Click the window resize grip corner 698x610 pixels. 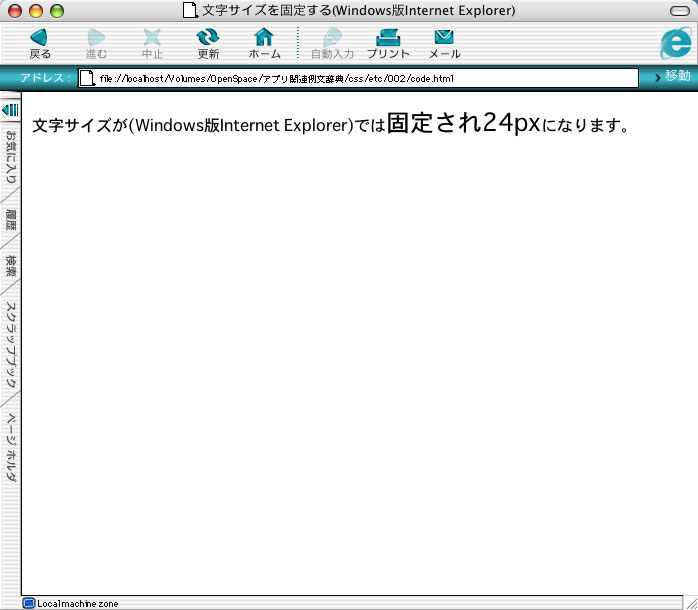[x=690, y=603]
